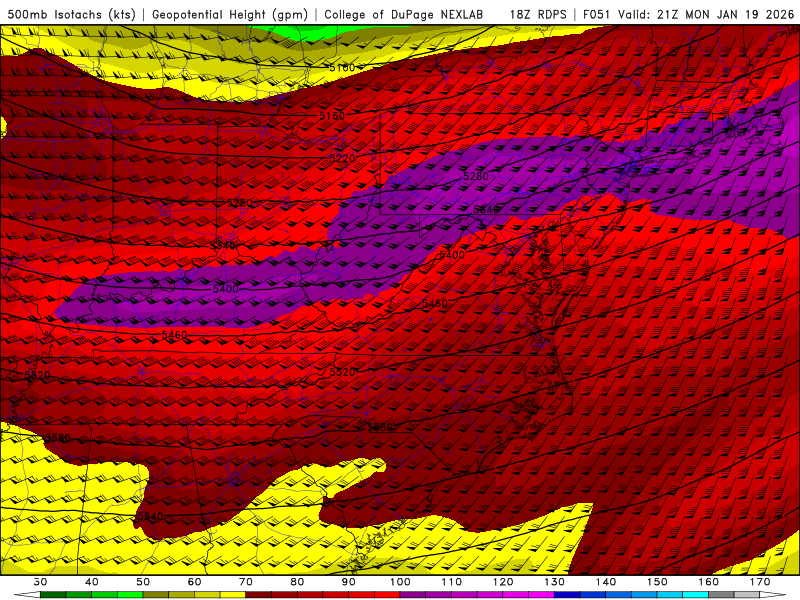Click the colorbar tick label 100
Screen dimensions: 800x600
(x=400, y=582)
